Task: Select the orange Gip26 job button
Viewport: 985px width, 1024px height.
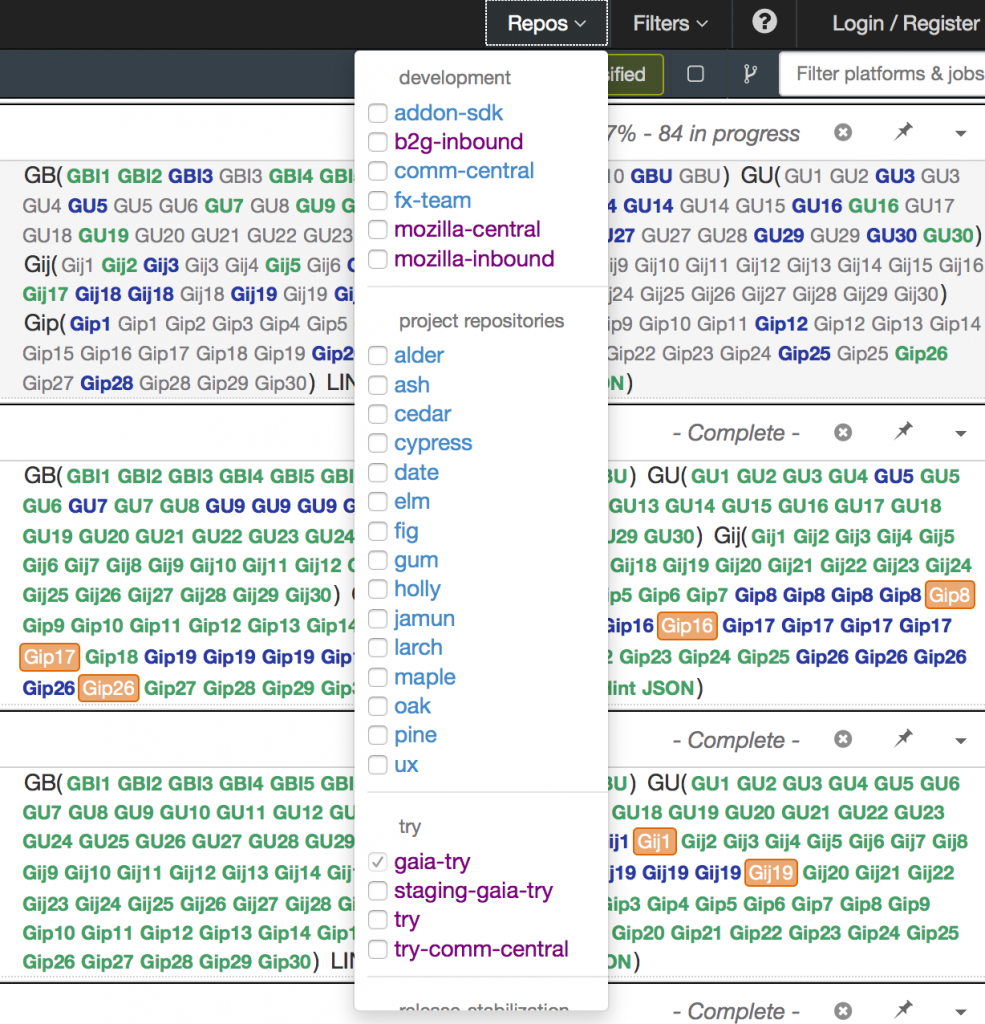Action: click(x=108, y=688)
